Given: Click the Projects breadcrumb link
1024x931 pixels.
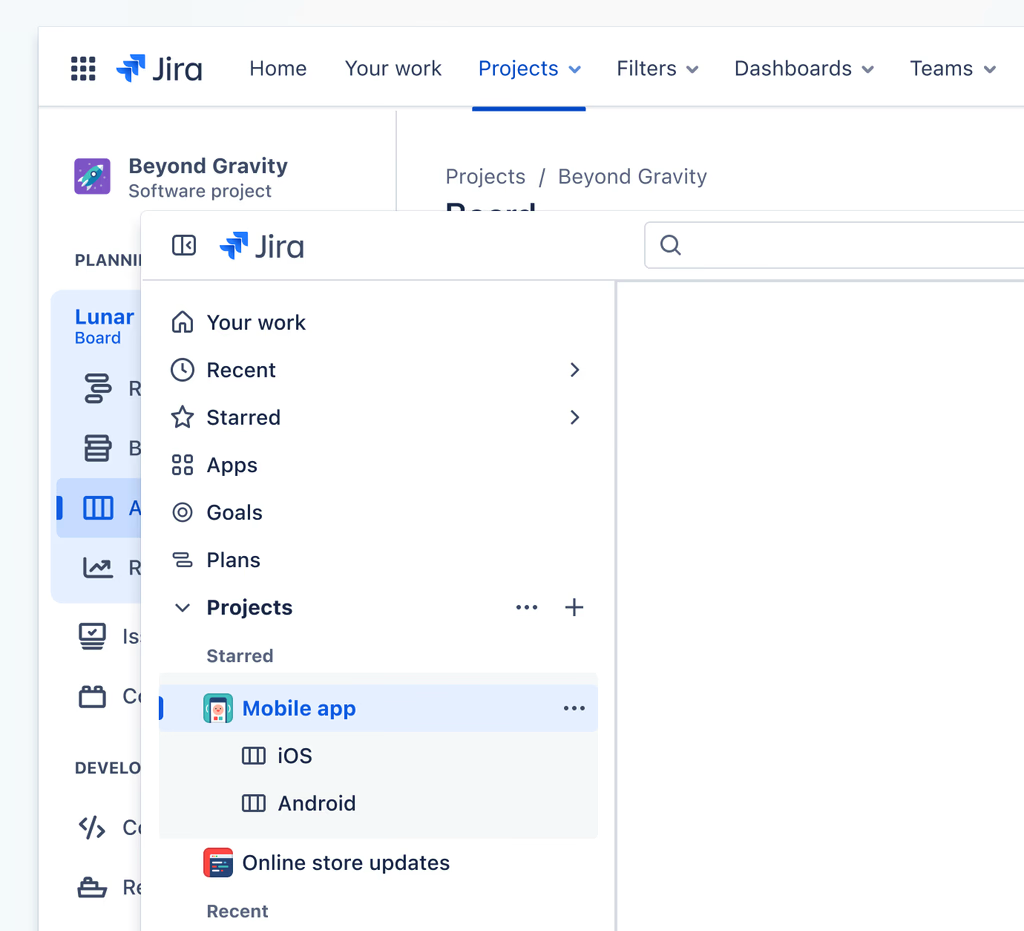Looking at the screenshot, I should pos(485,176).
